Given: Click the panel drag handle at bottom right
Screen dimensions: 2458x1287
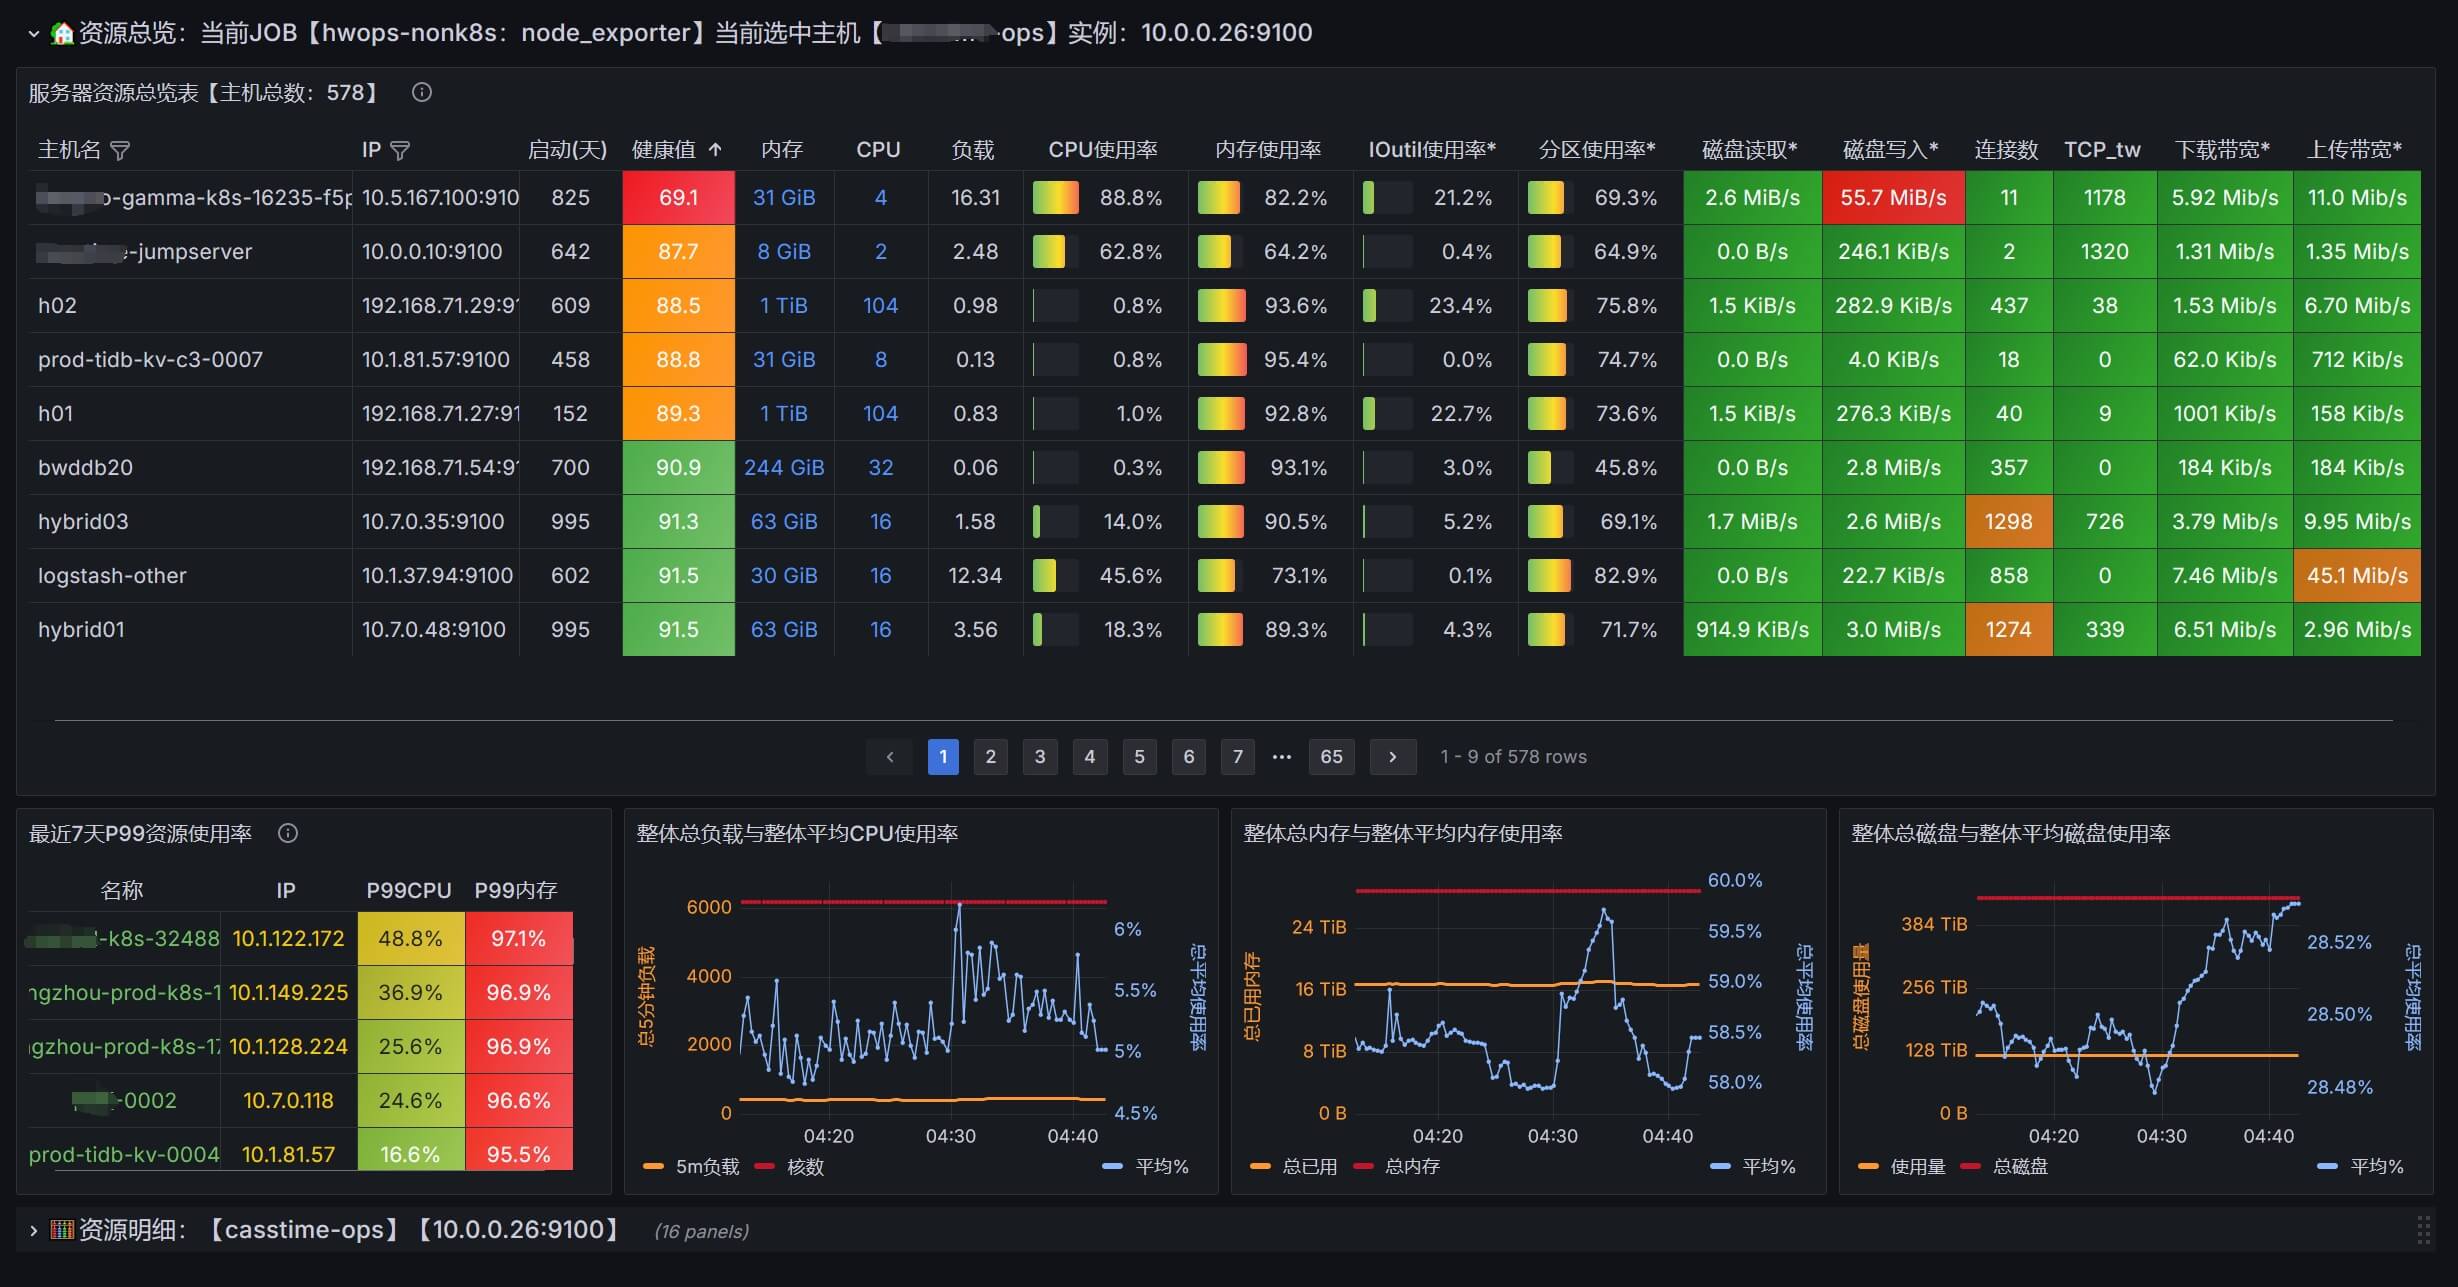Looking at the screenshot, I should [2423, 1230].
